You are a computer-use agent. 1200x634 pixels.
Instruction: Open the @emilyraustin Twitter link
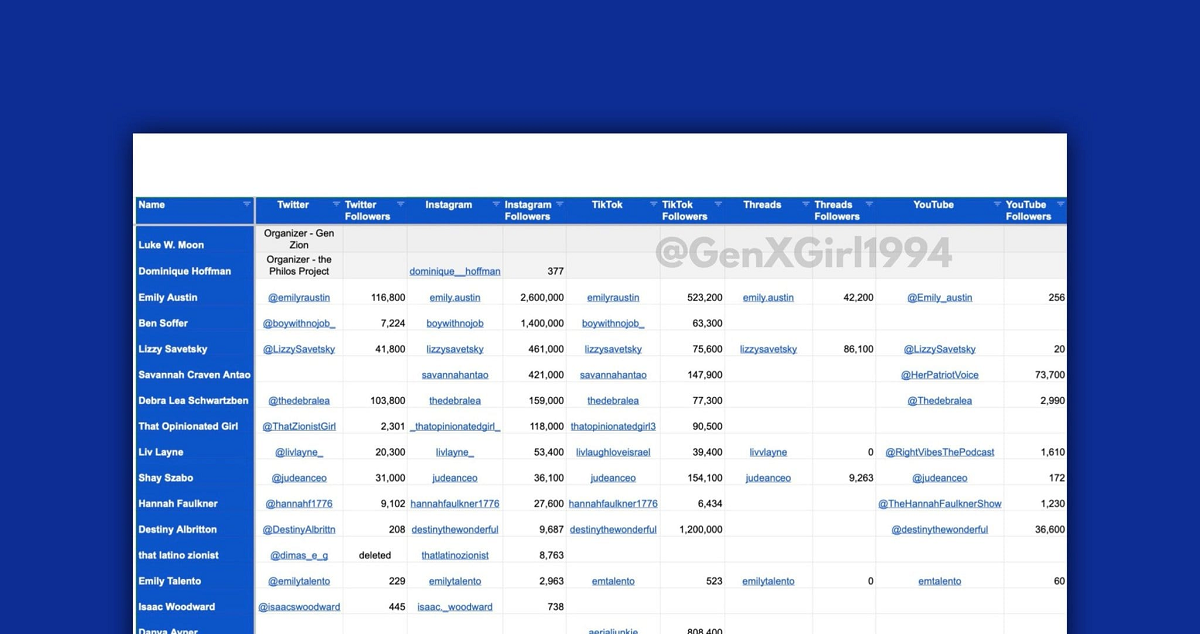point(299,298)
